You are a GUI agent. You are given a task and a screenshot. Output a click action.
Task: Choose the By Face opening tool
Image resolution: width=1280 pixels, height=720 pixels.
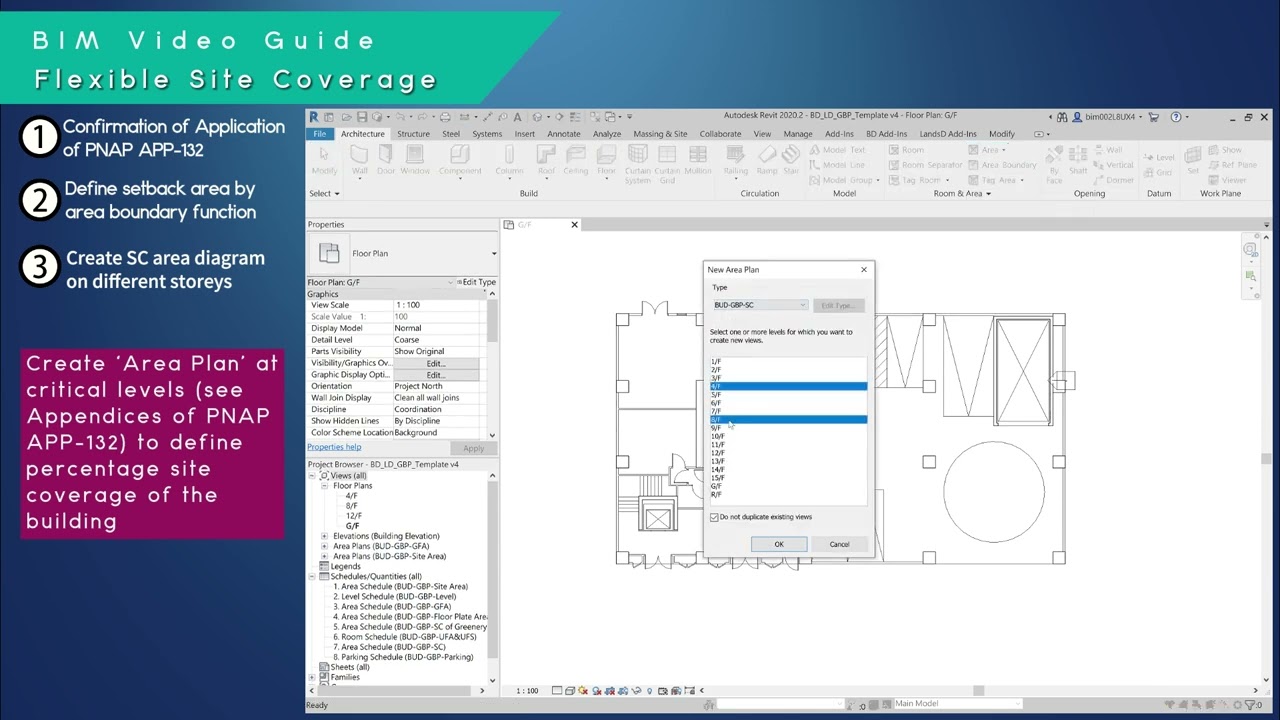1054,162
